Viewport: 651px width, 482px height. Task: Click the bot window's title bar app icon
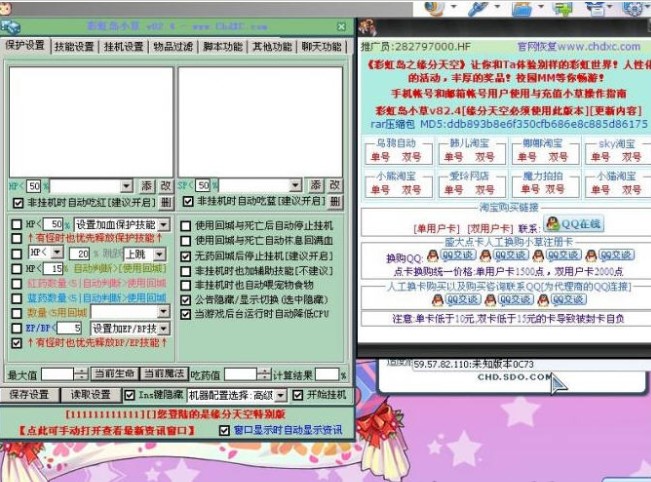point(10,27)
